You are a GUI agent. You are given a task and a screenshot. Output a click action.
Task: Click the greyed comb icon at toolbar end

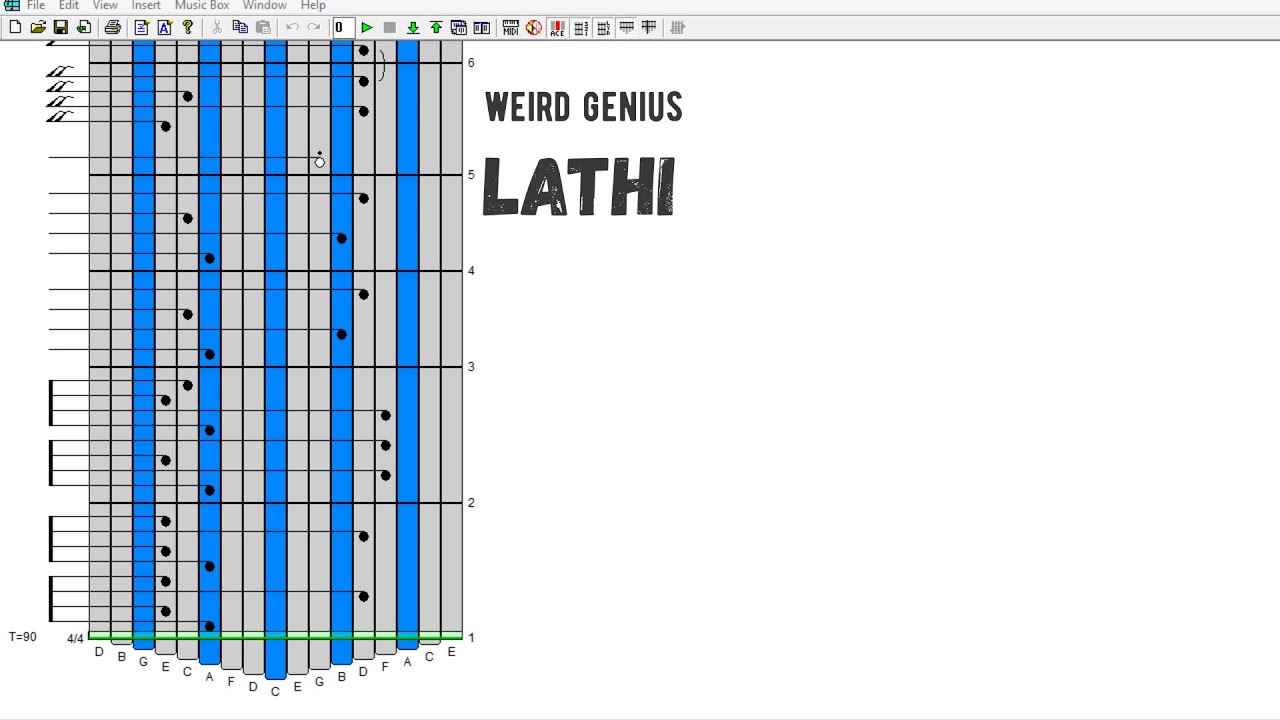tap(678, 28)
